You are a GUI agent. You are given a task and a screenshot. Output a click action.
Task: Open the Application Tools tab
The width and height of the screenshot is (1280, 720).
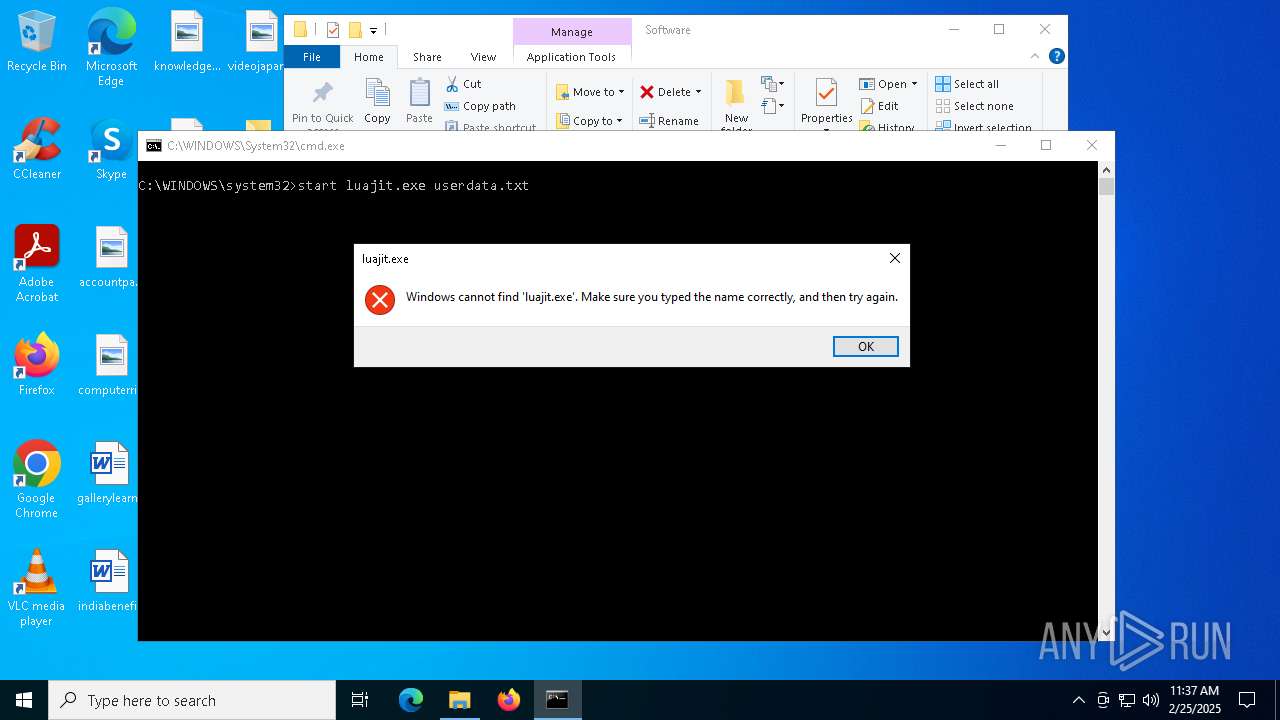coord(571,57)
